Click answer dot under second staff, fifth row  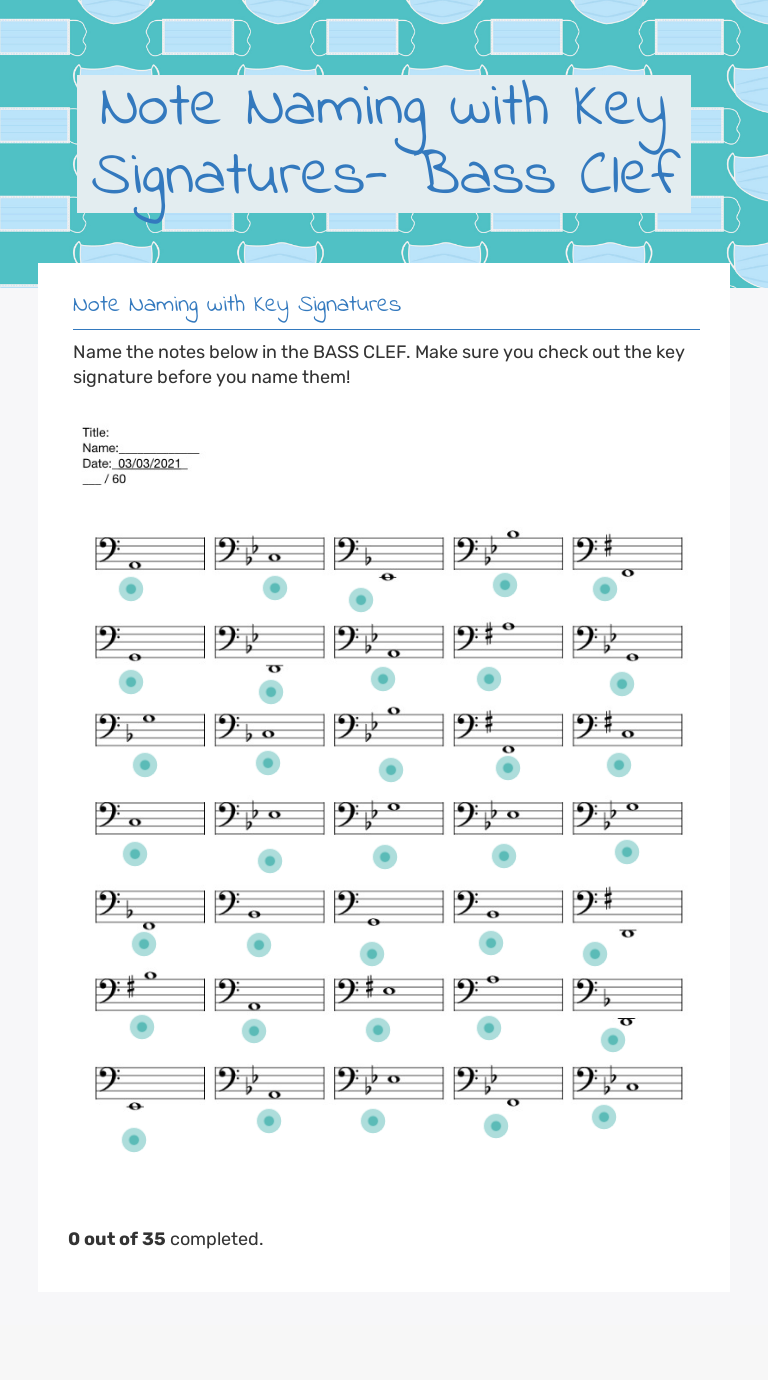tap(259, 944)
